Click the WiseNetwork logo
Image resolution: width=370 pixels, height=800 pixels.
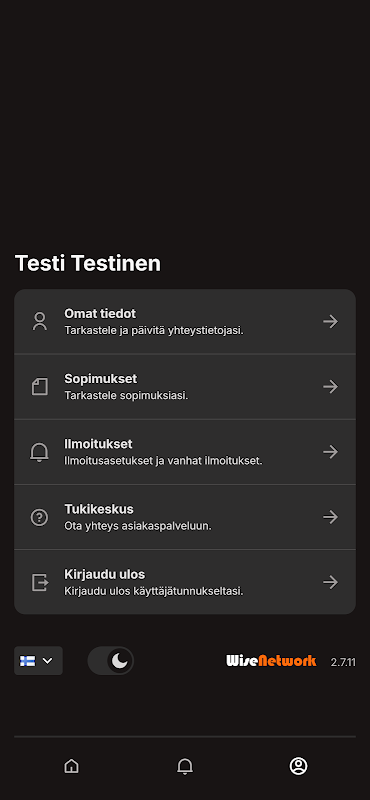[x=271, y=661]
